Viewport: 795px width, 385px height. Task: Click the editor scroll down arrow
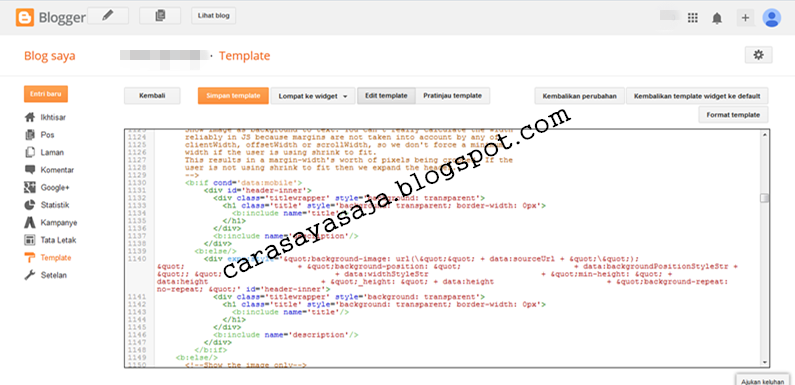coord(764,362)
